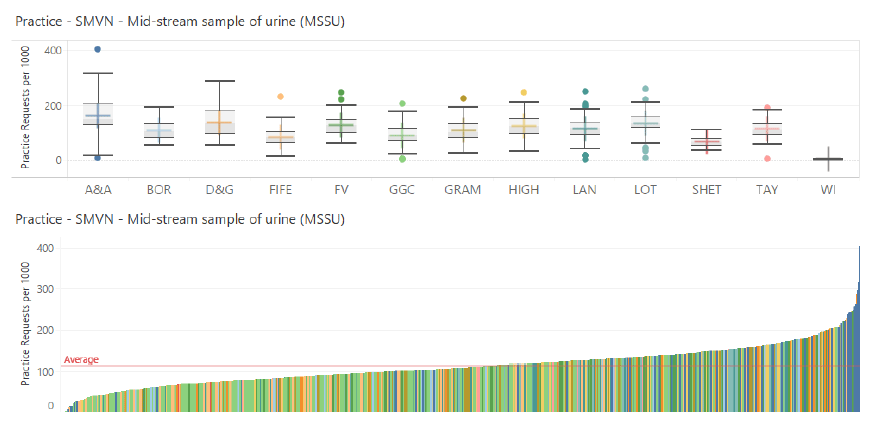The height and width of the screenshot is (423, 874).
Task: Click the HIGH yellow outlier dot
Action: pos(524,93)
